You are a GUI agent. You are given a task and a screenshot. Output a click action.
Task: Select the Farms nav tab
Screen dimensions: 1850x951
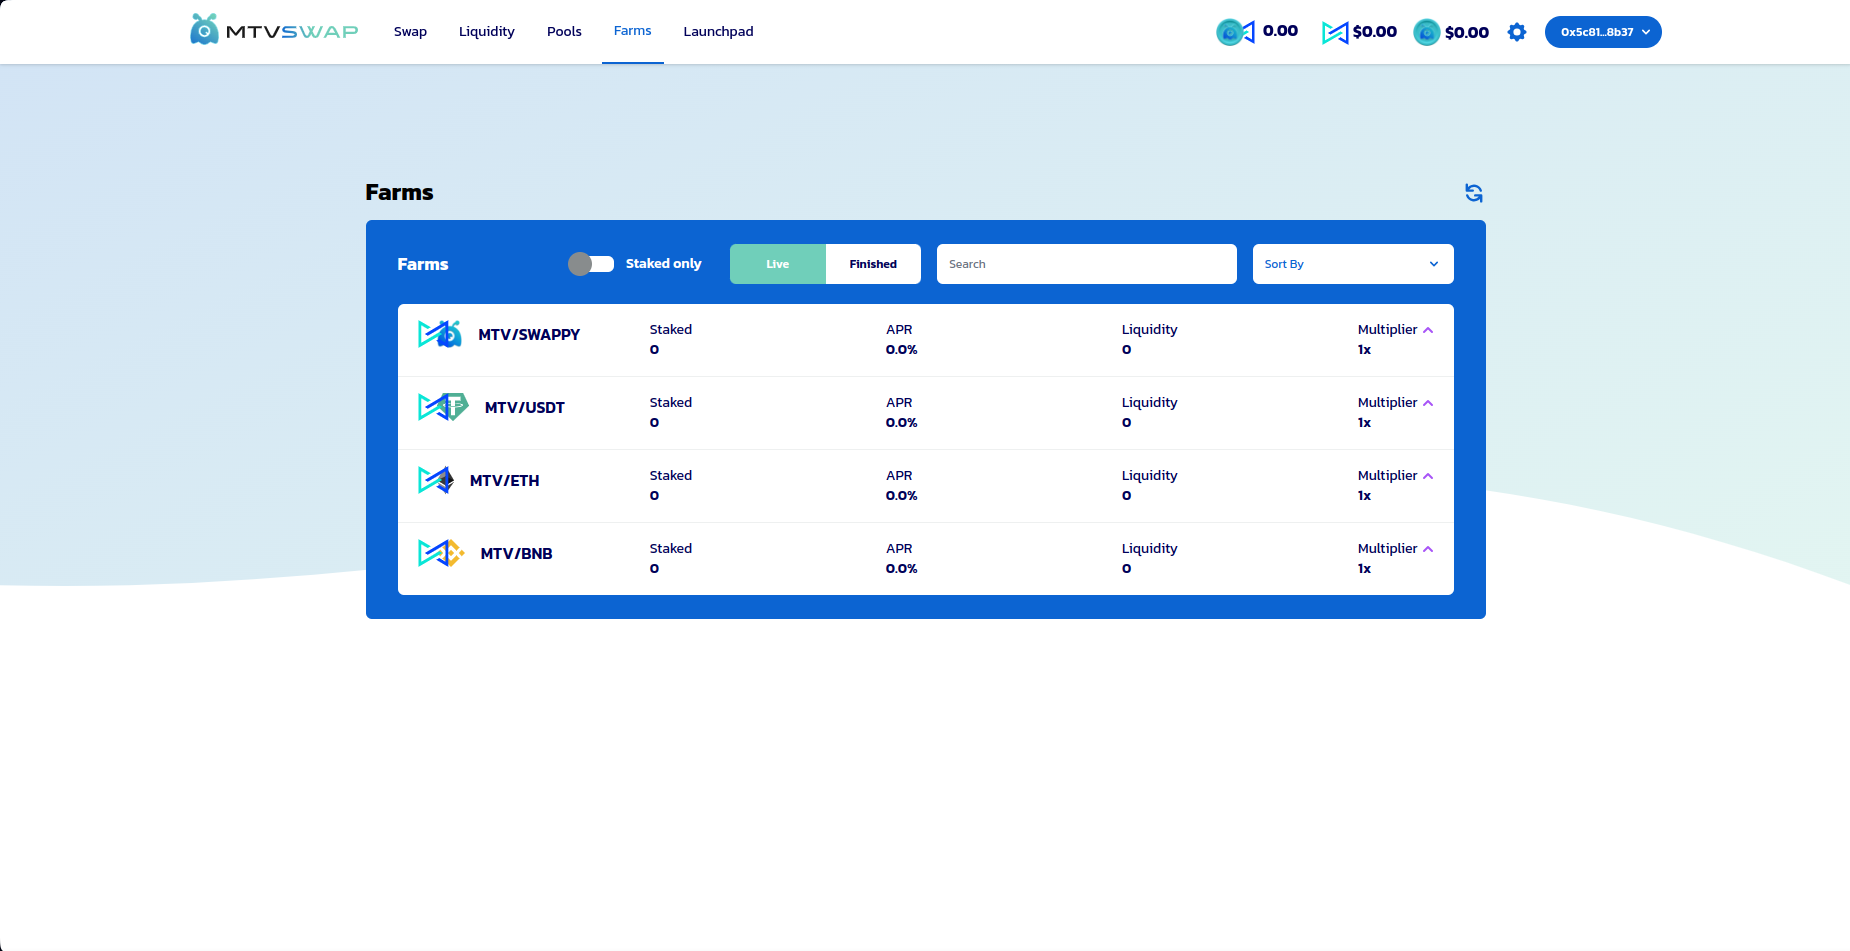click(x=633, y=31)
